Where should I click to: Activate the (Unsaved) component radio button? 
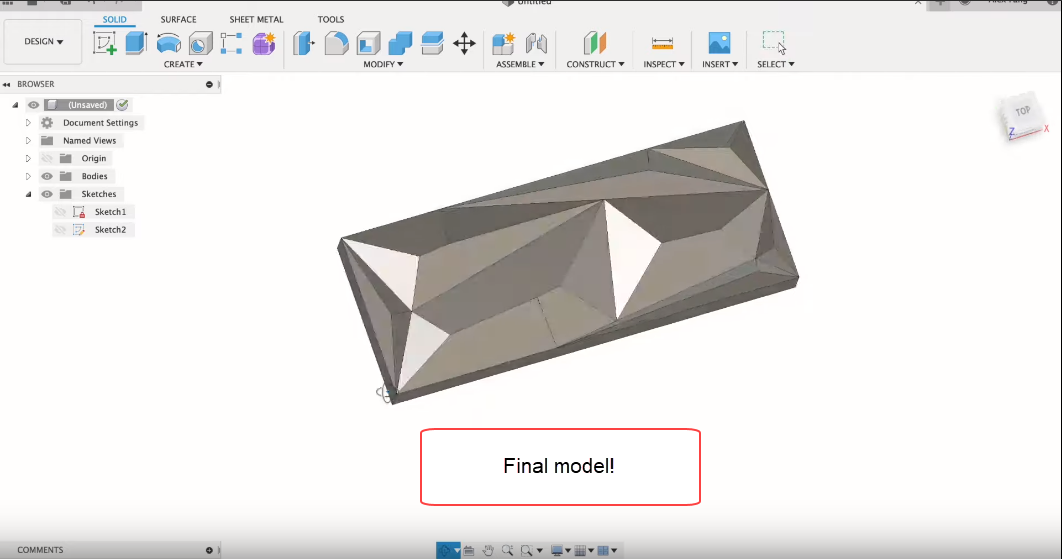coord(123,105)
